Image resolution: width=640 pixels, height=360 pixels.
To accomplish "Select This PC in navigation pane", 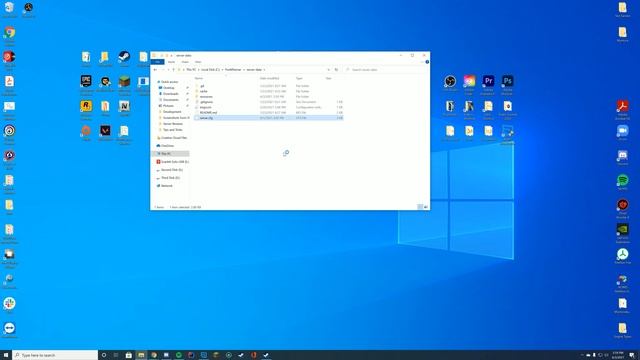I will [x=170, y=154].
